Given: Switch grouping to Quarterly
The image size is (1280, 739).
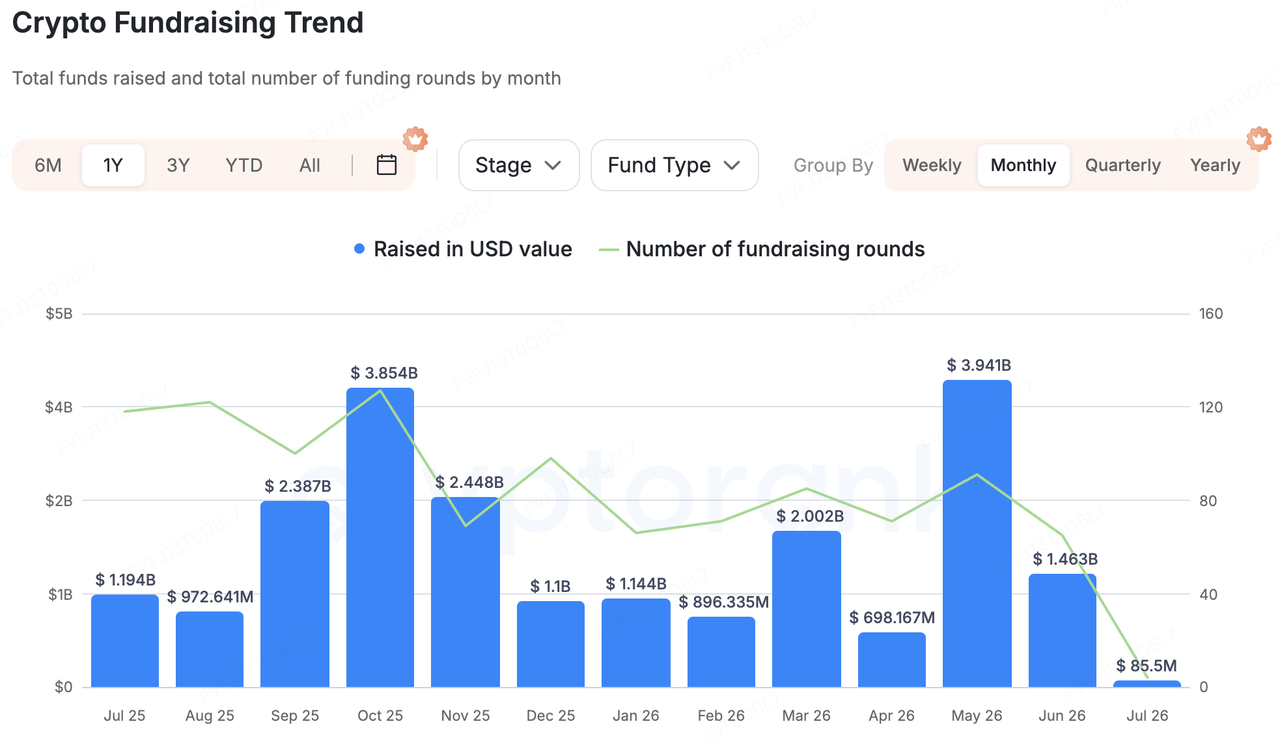Looking at the screenshot, I should tap(1123, 165).
